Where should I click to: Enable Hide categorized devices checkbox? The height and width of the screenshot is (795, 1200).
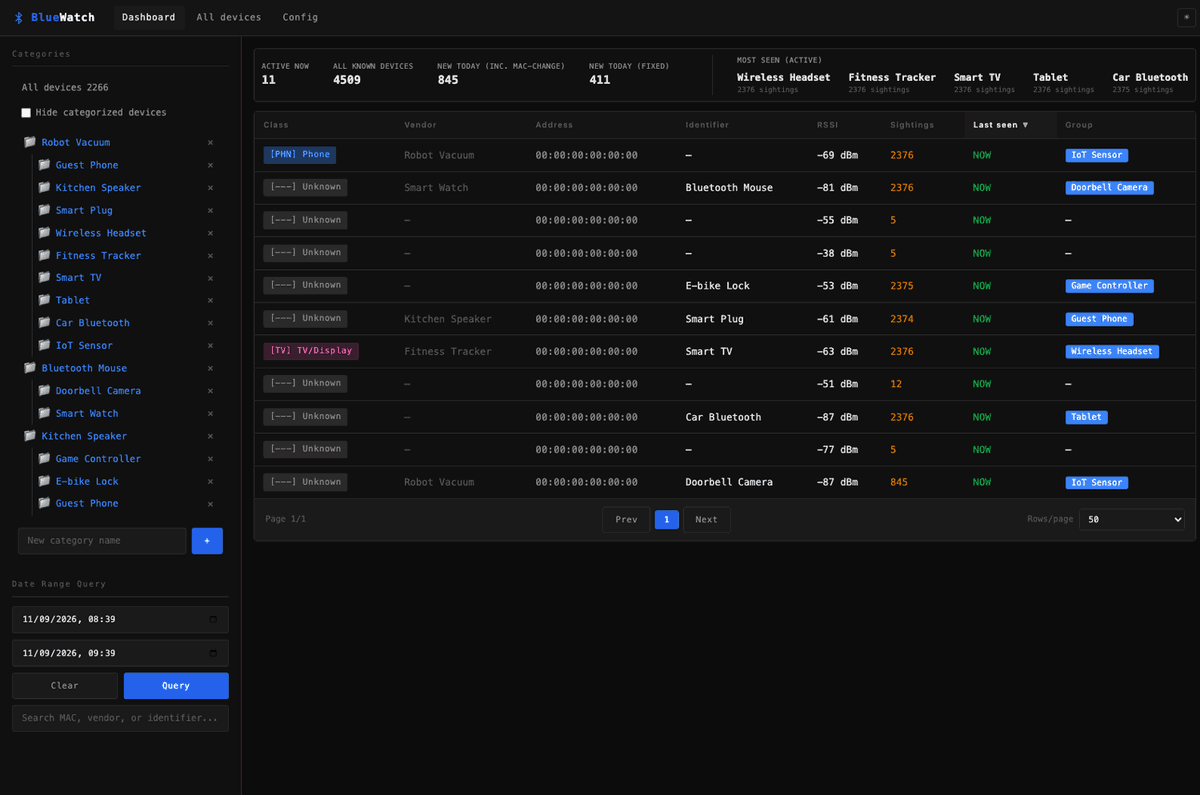click(x=26, y=113)
